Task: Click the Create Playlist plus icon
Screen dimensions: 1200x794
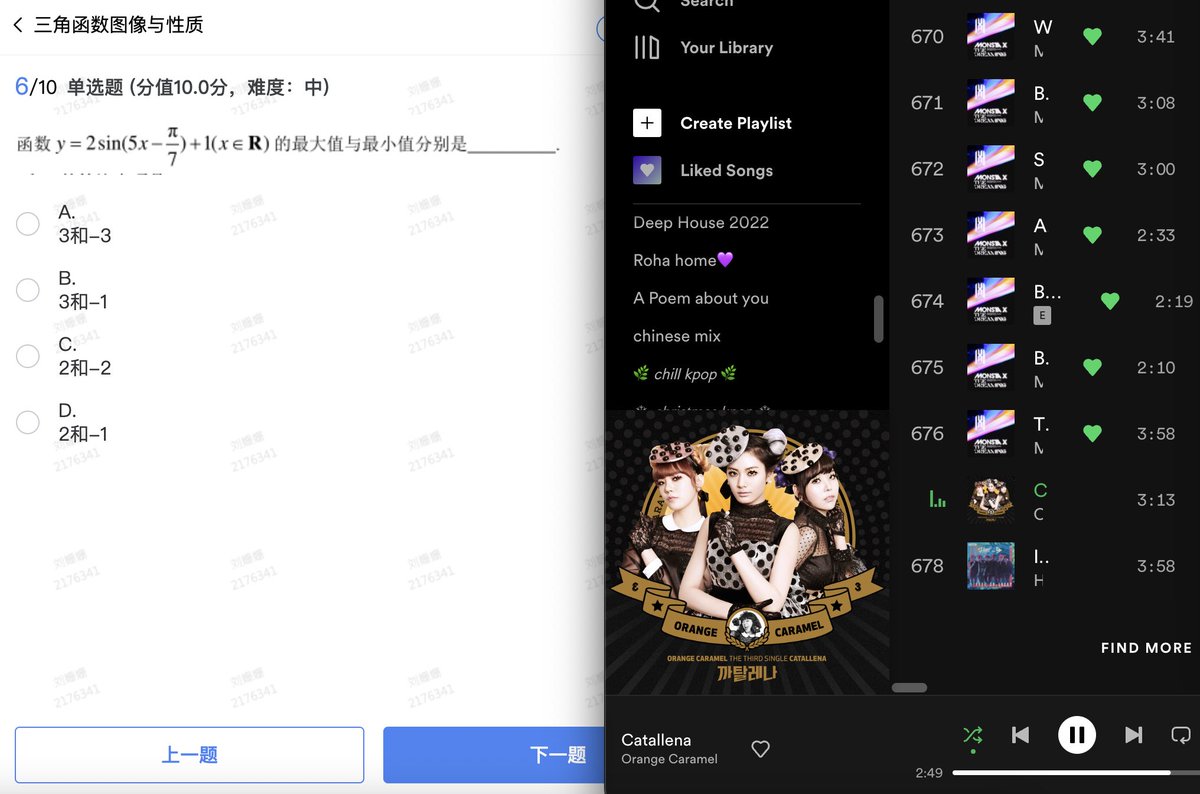Action: pyautogui.click(x=647, y=123)
